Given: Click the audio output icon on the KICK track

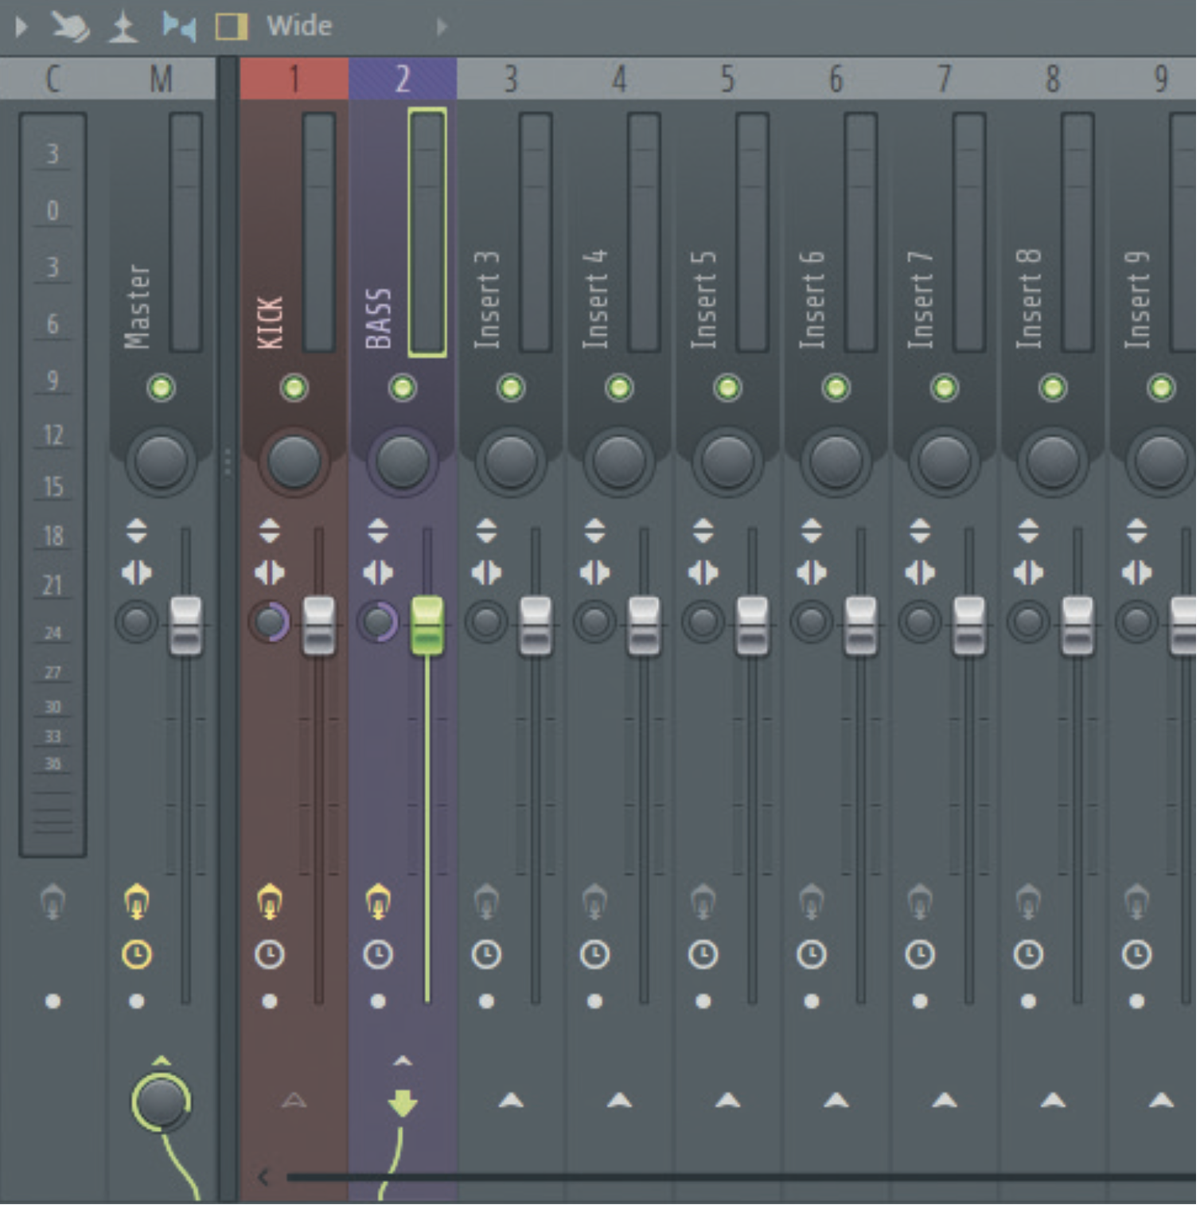Looking at the screenshot, I should coord(268,901).
